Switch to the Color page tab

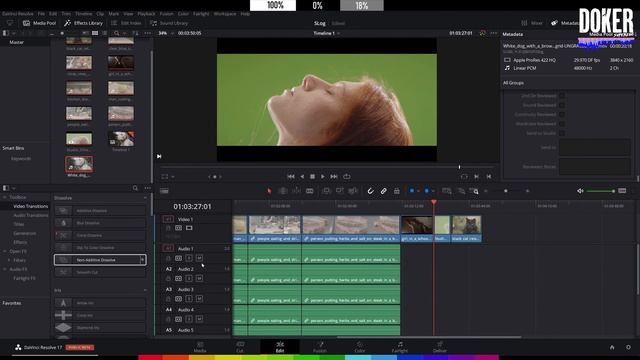tap(360, 347)
